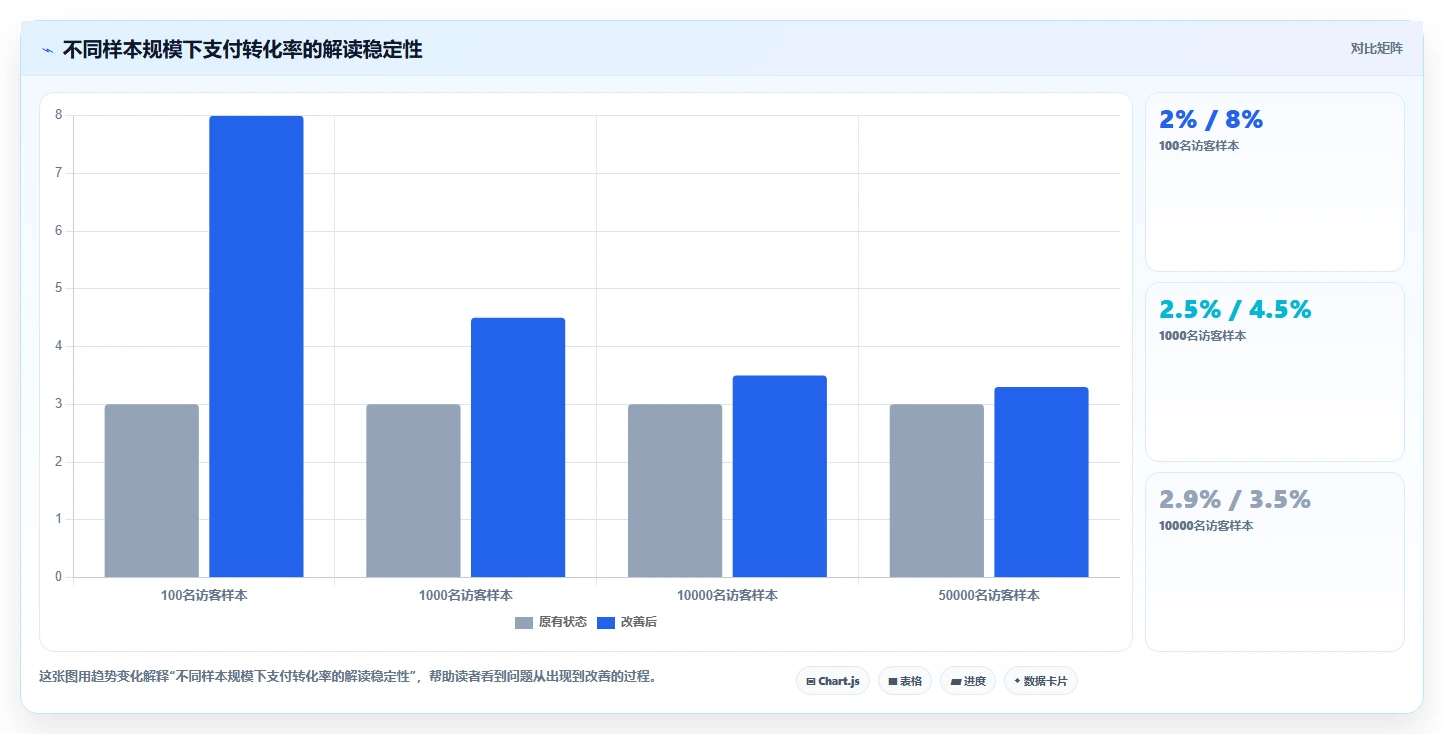Click the 100名访客样本 x-axis label
The height and width of the screenshot is (734, 1444).
coord(204,595)
